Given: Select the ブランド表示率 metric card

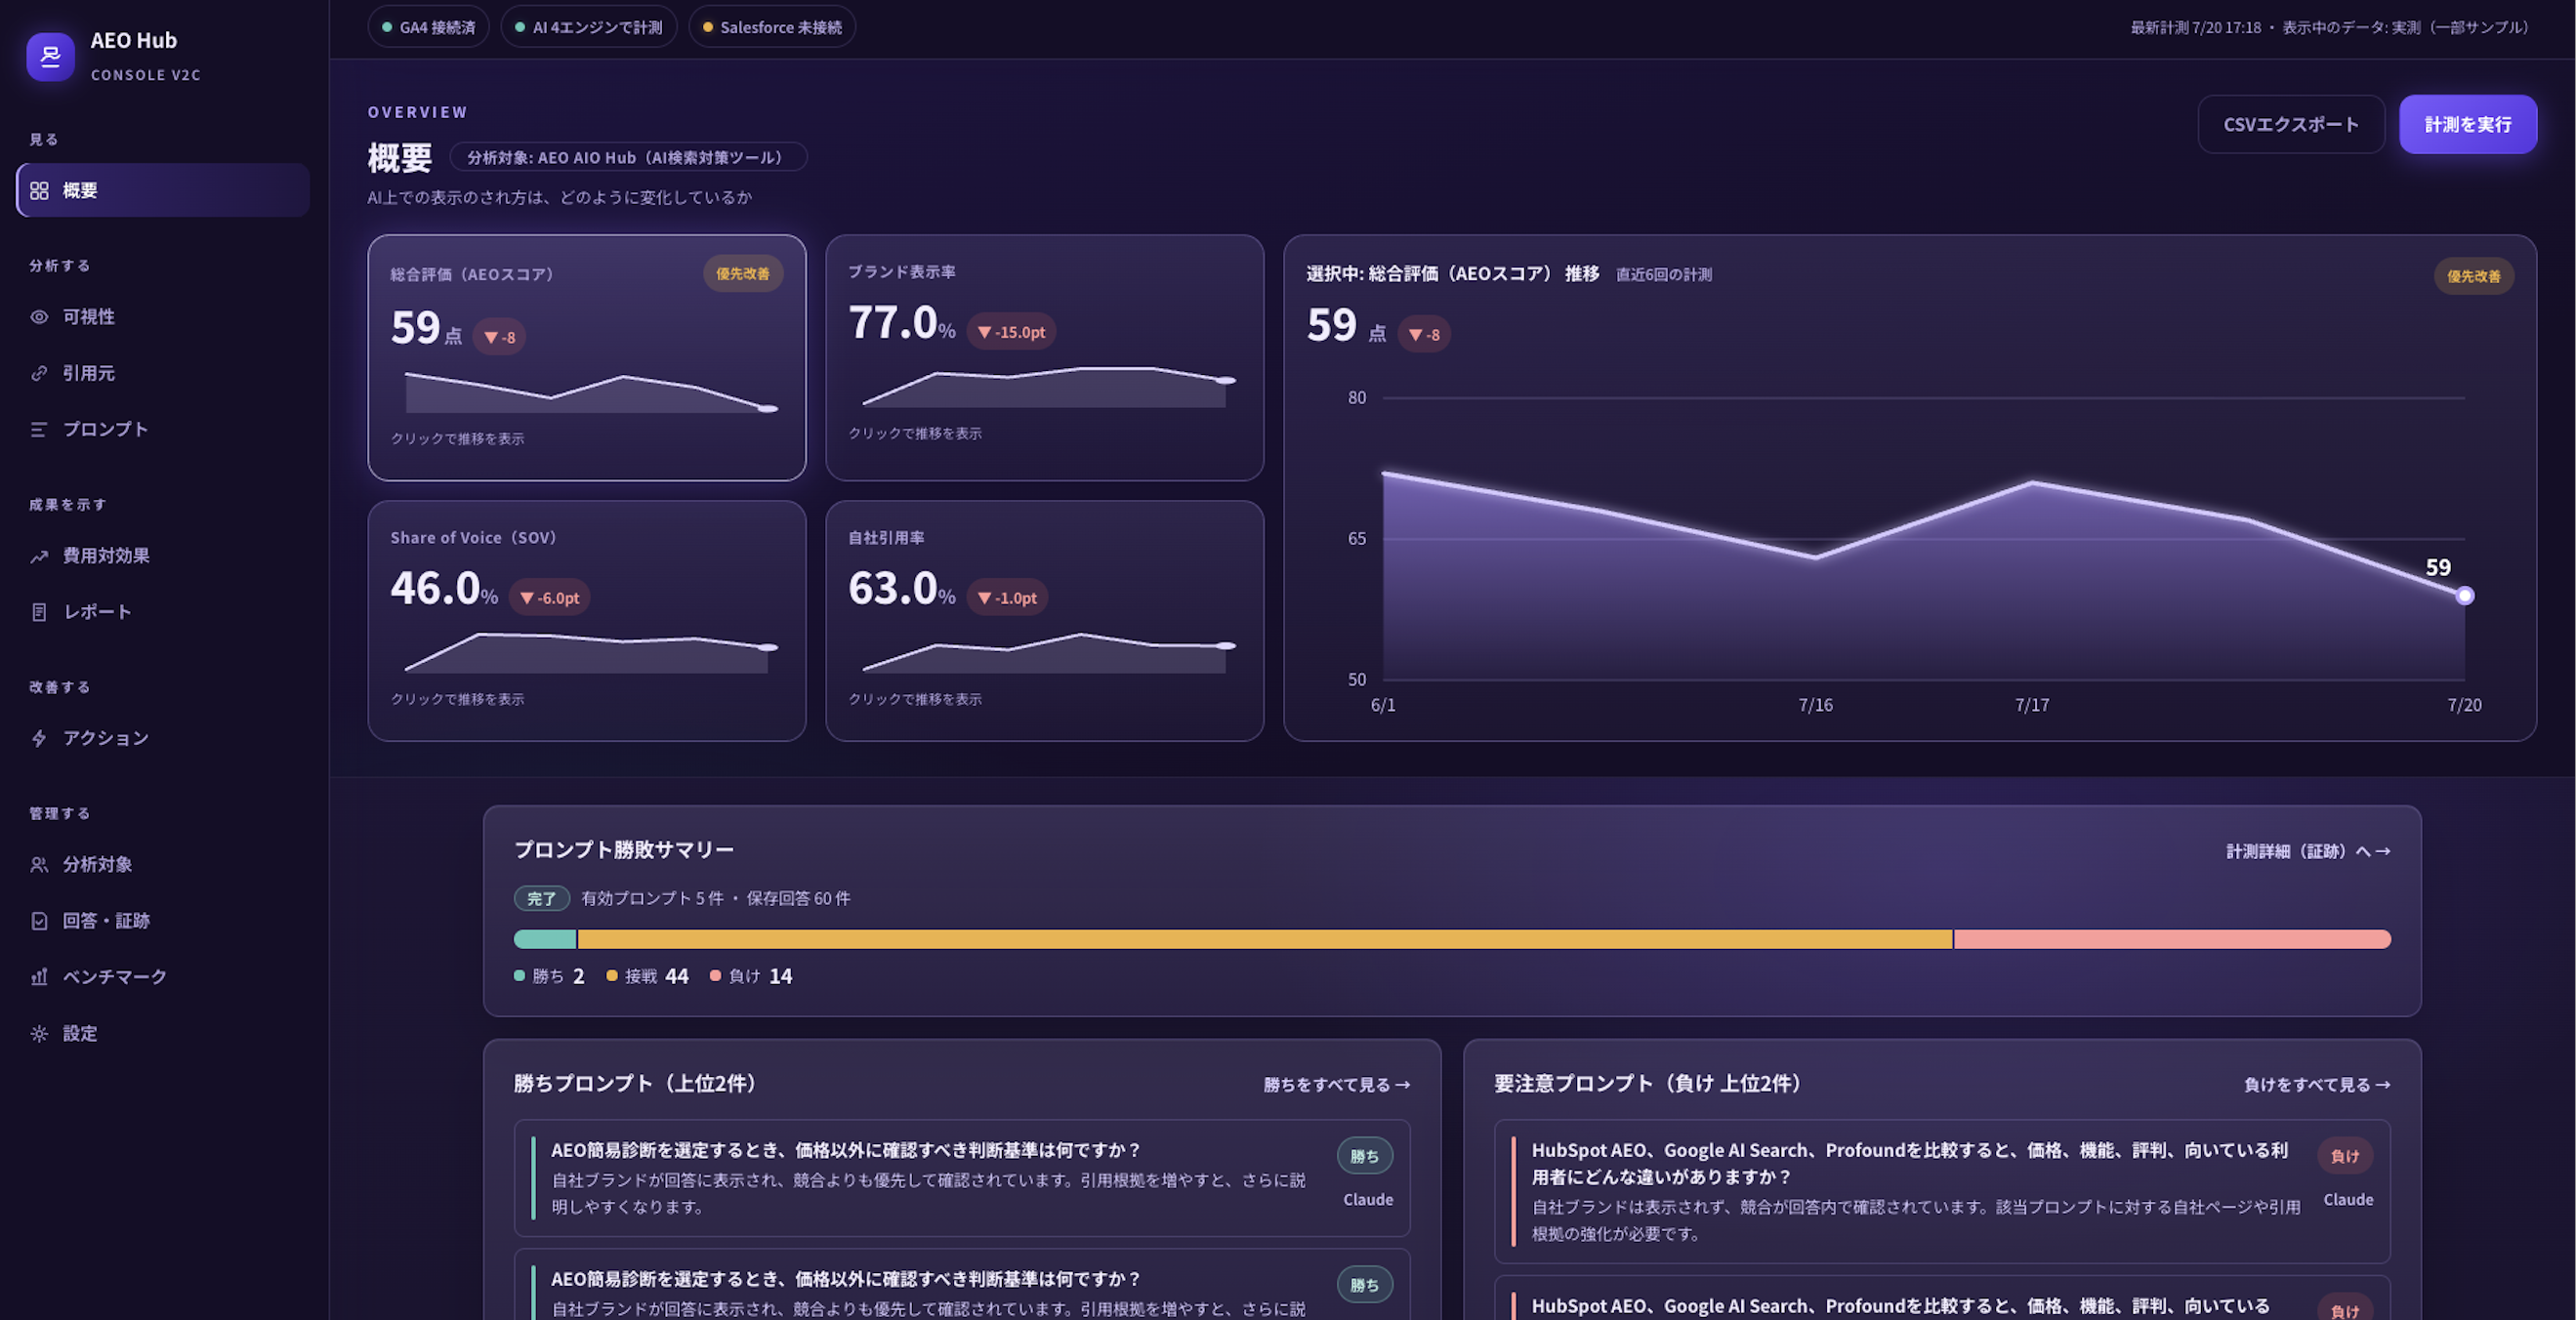Looking at the screenshot, I should click(x=1044, y=358).
